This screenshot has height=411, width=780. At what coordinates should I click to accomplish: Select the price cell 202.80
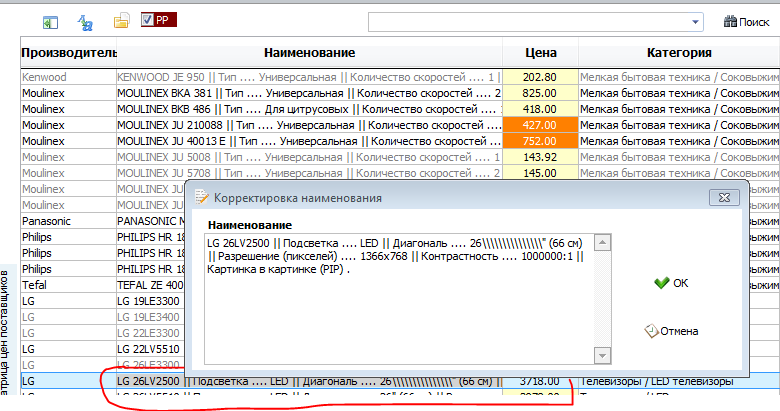(540, 77)
